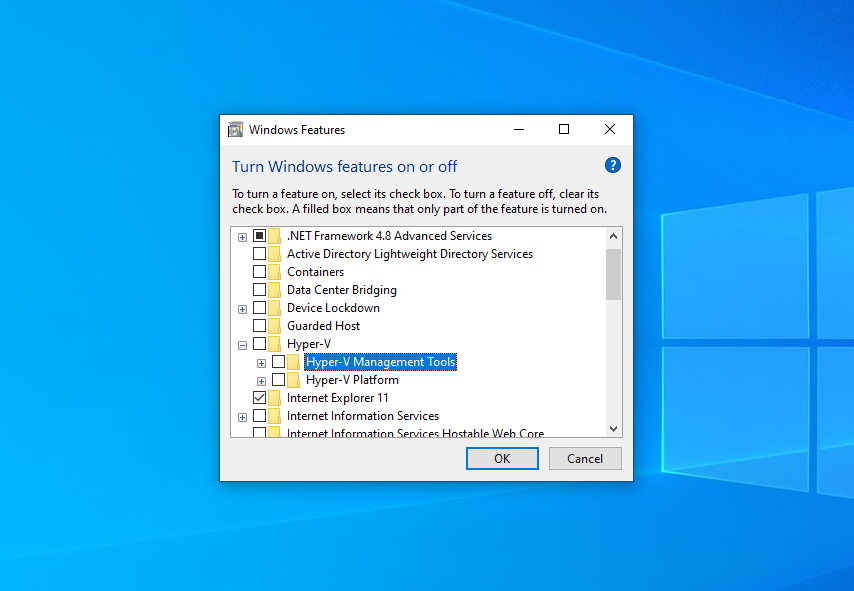
Task: Select the Internet Explorer 11 label
Action: [338, 398]
